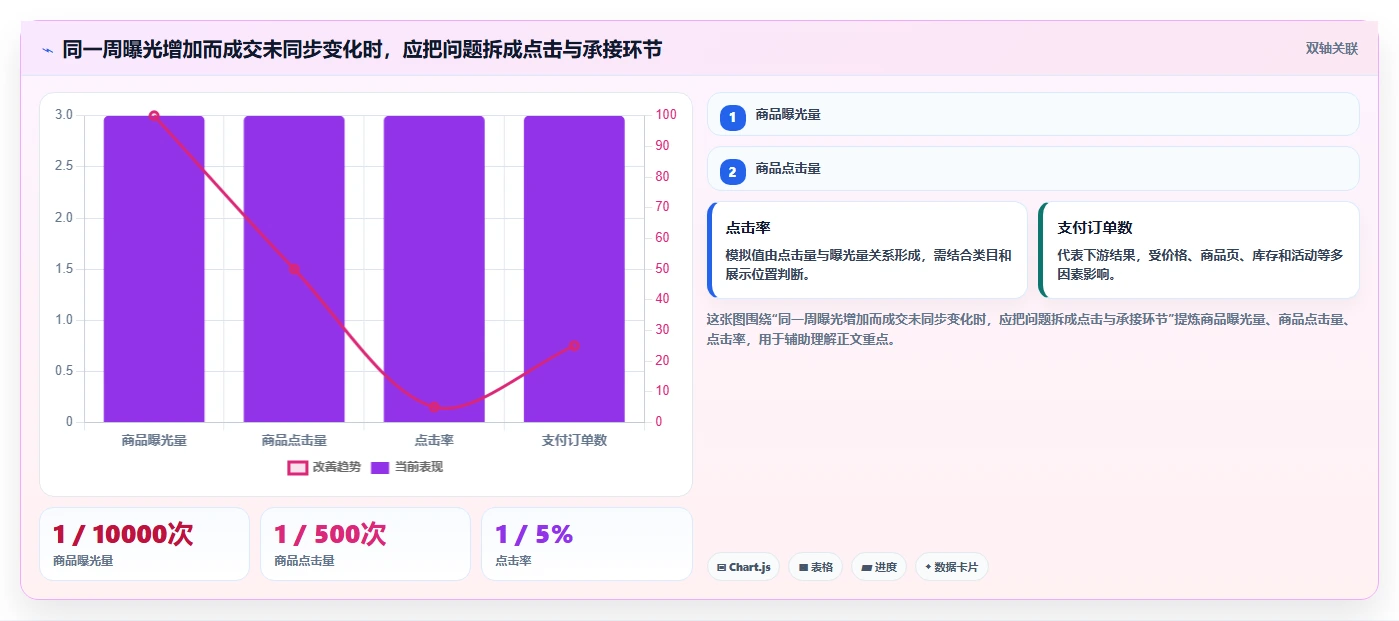This screenshot has height=621, width=1399.
Task: Click the icon in the Chart.js chip
Action: (x=721, y=568)
